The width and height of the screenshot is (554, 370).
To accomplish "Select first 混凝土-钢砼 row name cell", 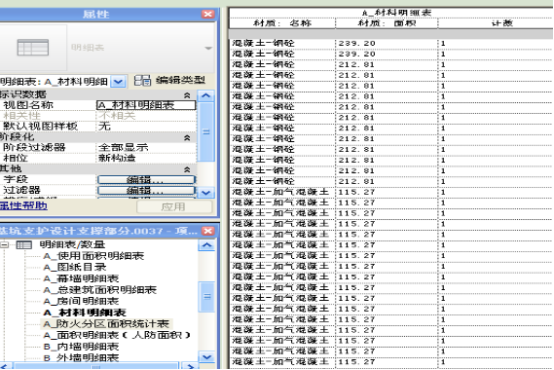I will coord(282,43).
